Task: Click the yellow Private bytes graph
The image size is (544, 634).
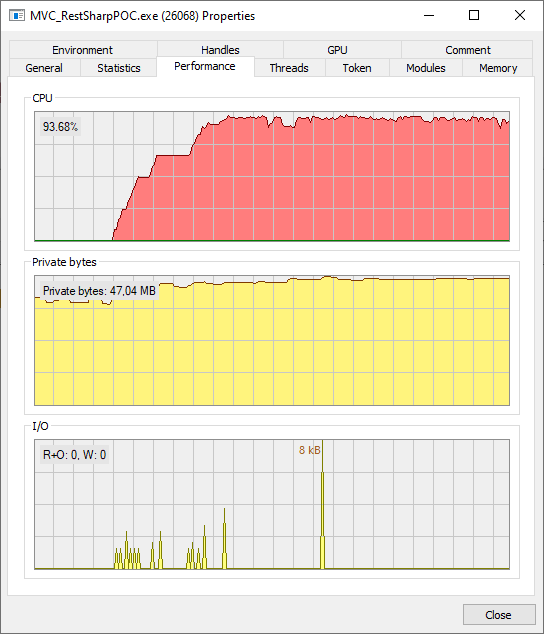Action: tap(272, 340)
